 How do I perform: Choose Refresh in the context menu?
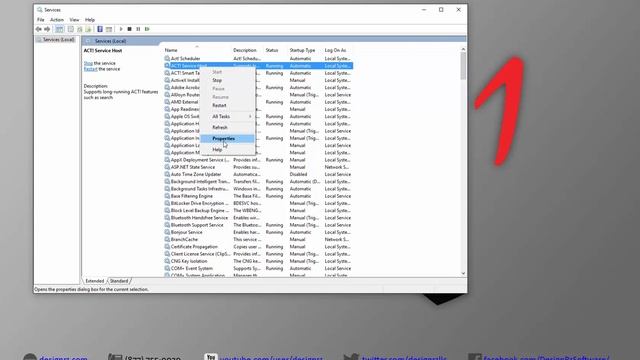tap(228, 127)
